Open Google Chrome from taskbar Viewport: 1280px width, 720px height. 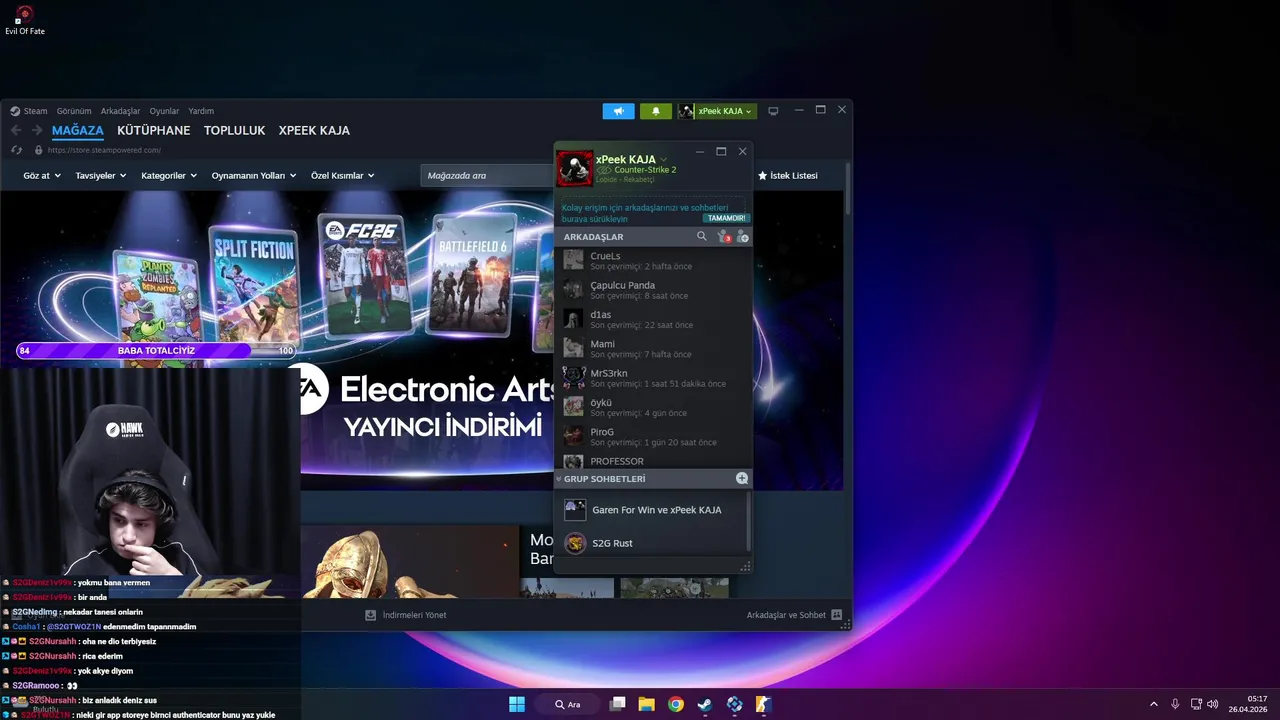(x=676, y=704)
